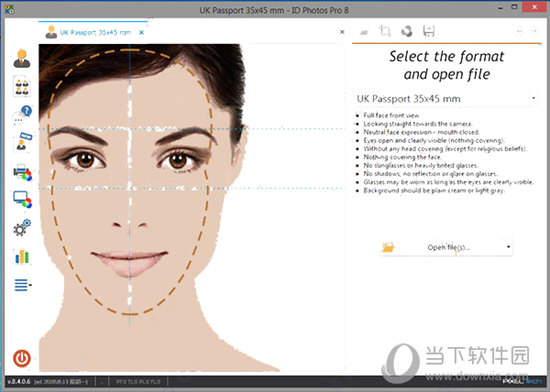This screenshot has width=550, height=392.
Task: Open the single ID photo module icon
Action: 22,59
